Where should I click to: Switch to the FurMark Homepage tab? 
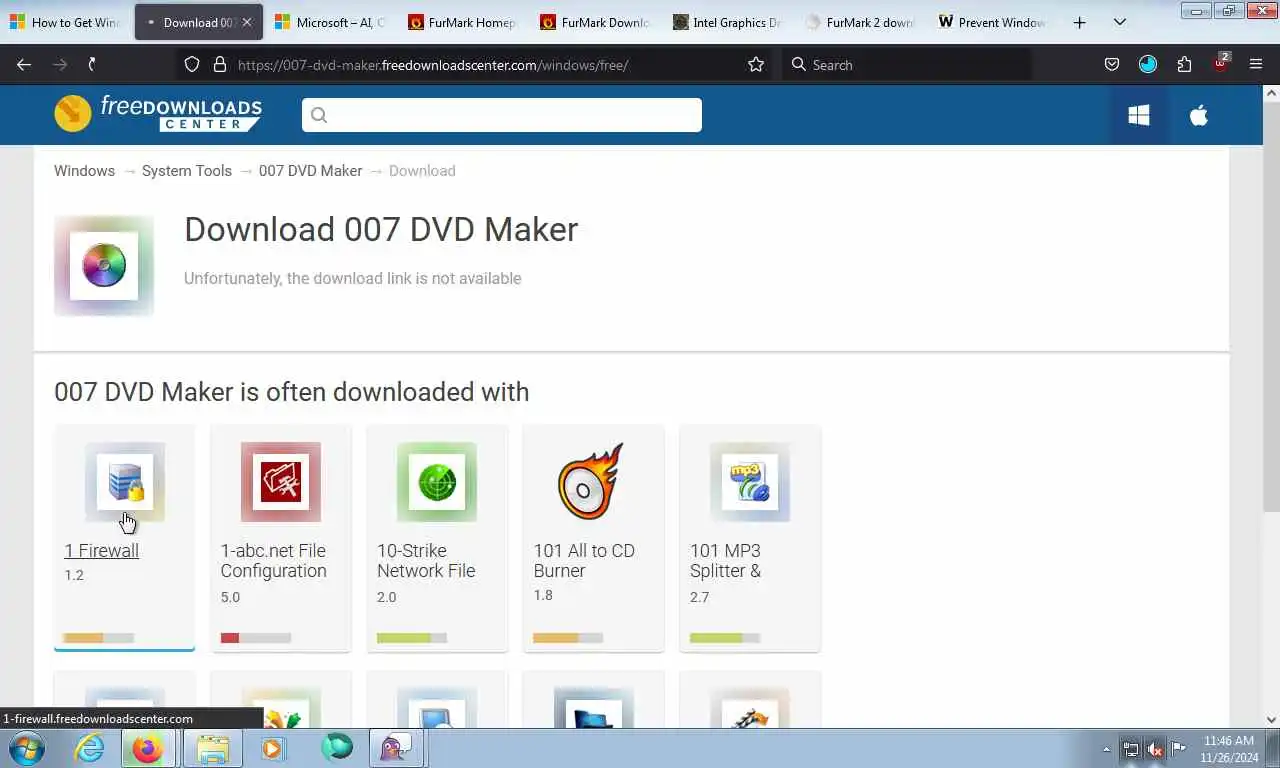pos(462,22)
